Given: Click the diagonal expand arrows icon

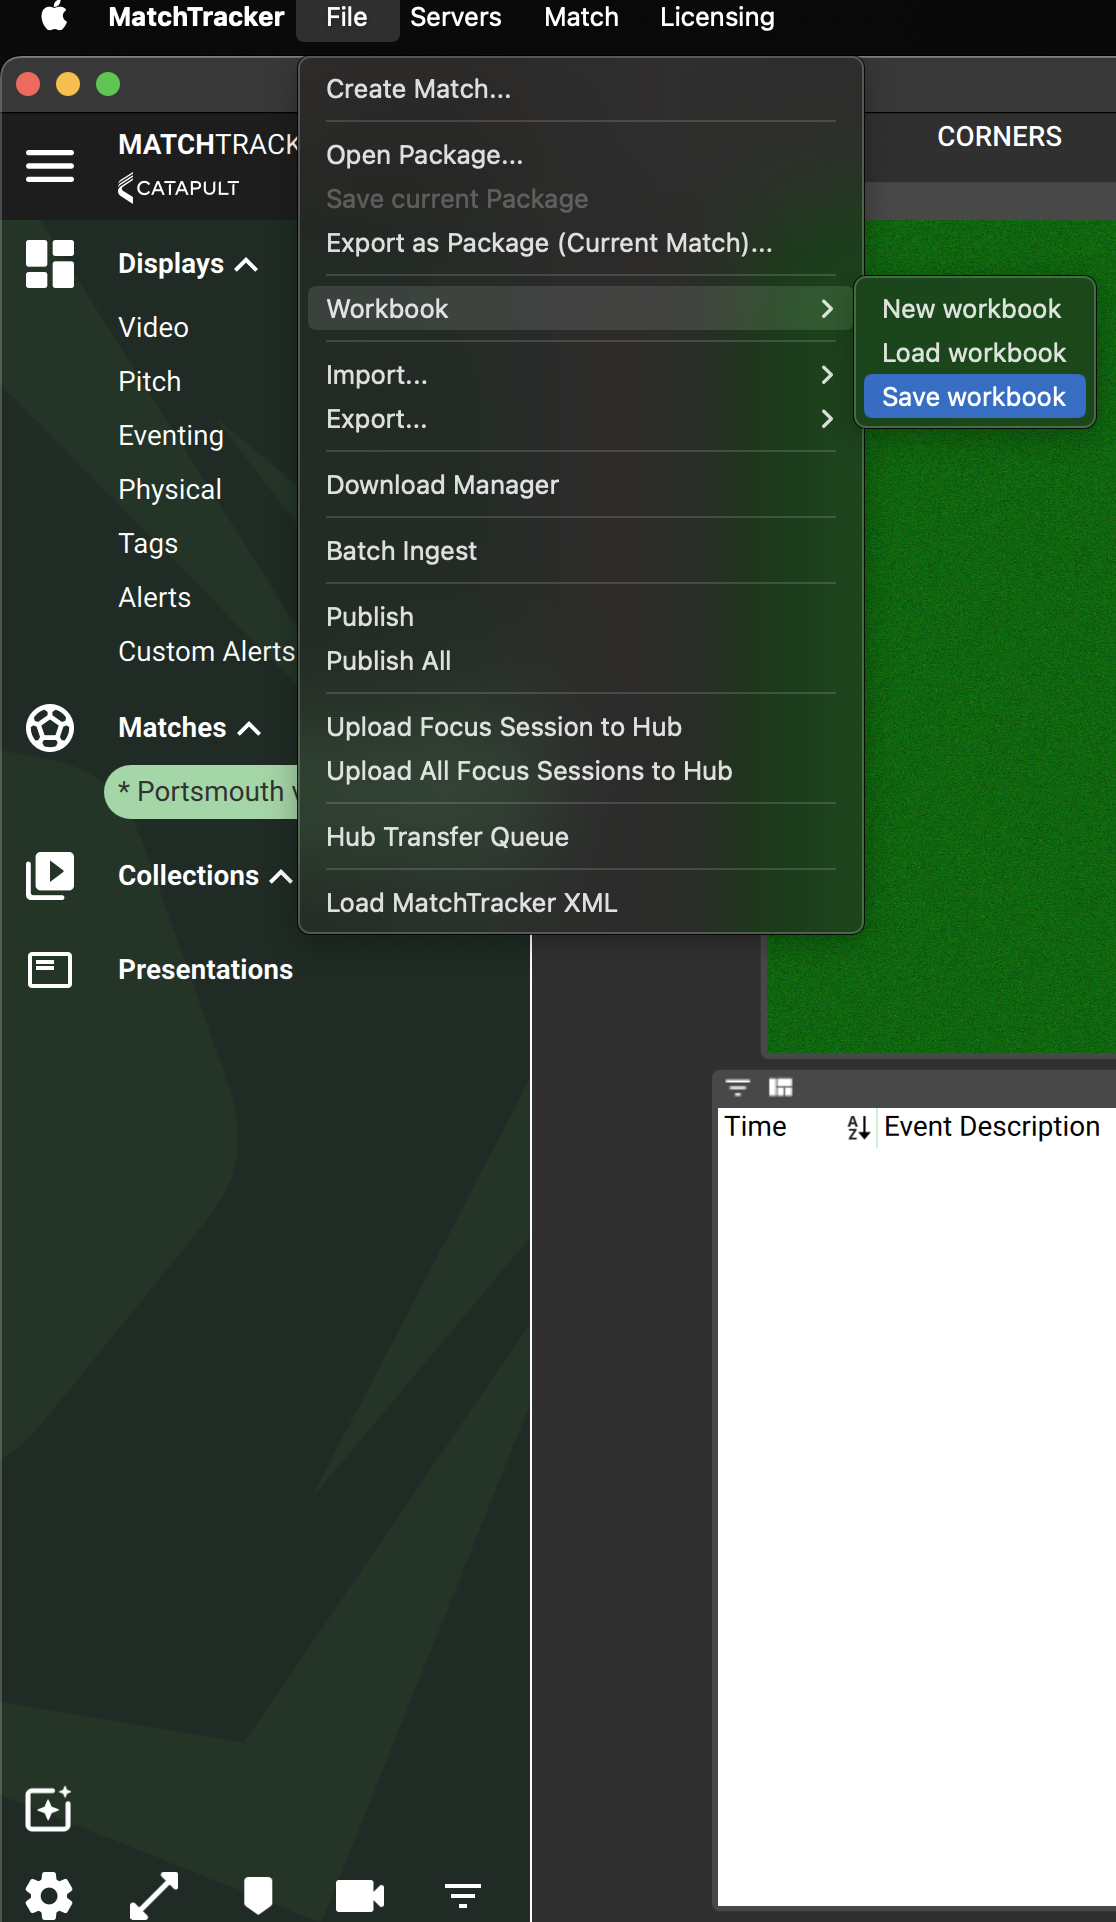Looking at the screenshot, I should [154, 1895].
